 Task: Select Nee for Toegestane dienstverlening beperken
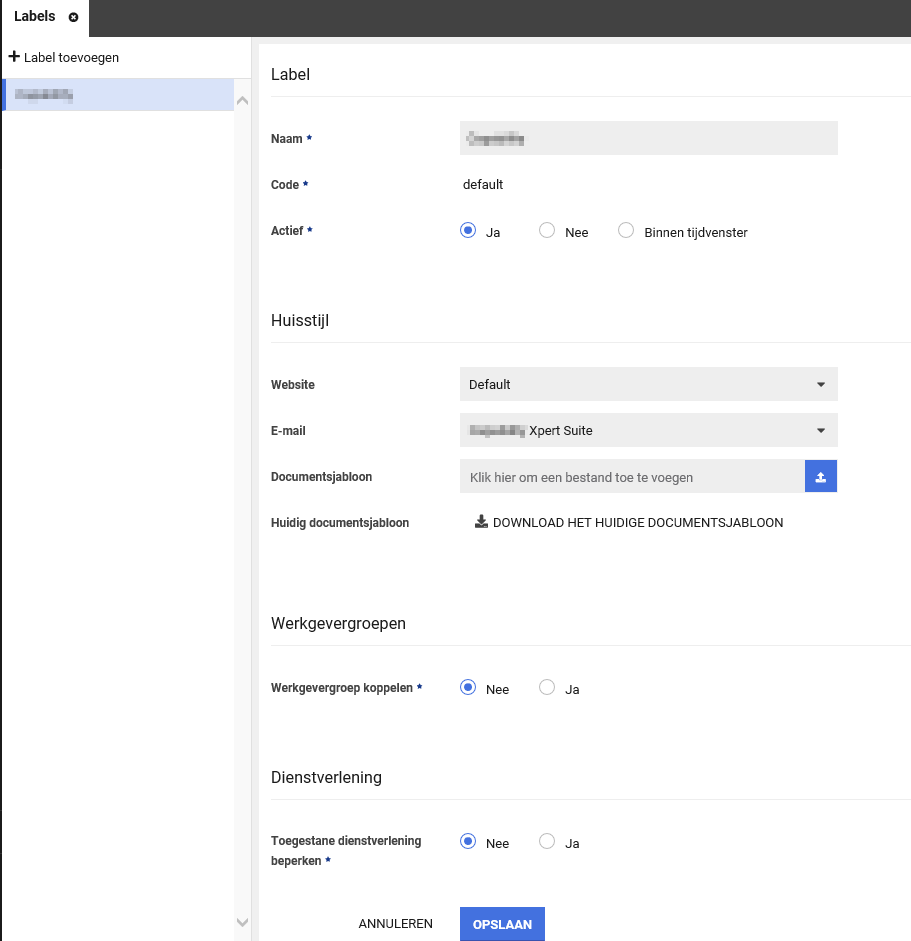coord(467,842)
